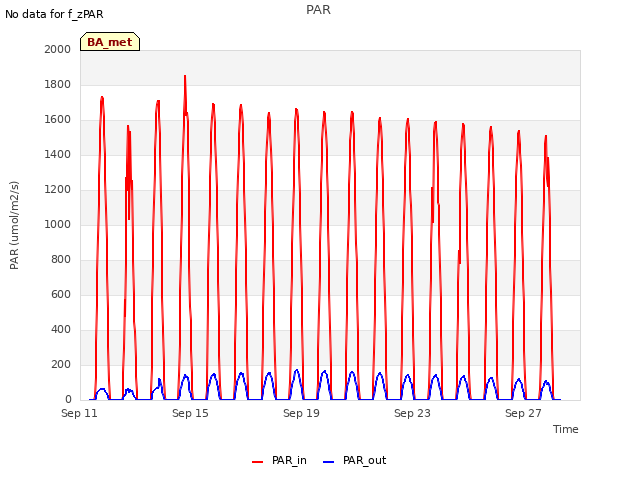Screen dimensions: 640x480
Task: Click the blue PAR_out legend color marker
Action: coord(328,462)
